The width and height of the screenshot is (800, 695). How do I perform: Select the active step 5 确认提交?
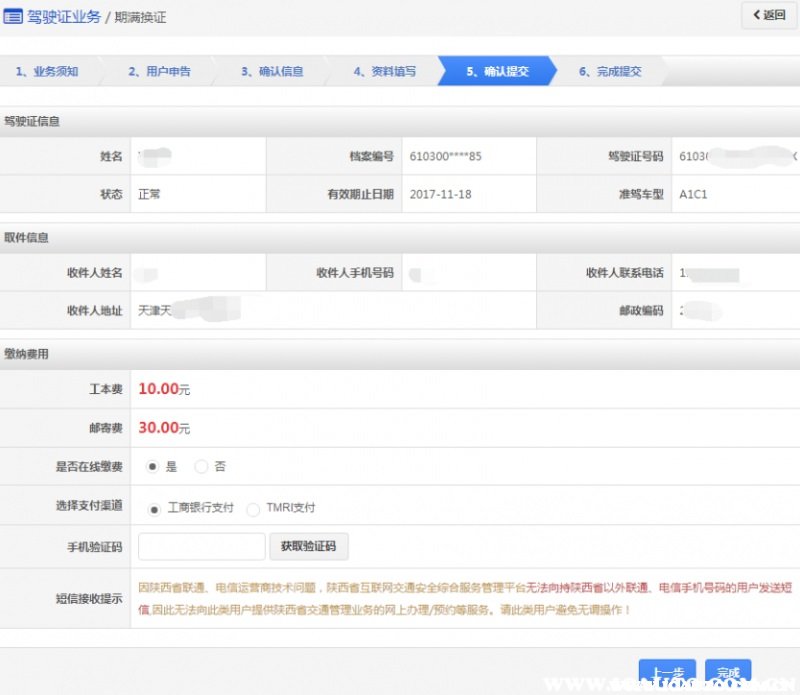point(498,72)
